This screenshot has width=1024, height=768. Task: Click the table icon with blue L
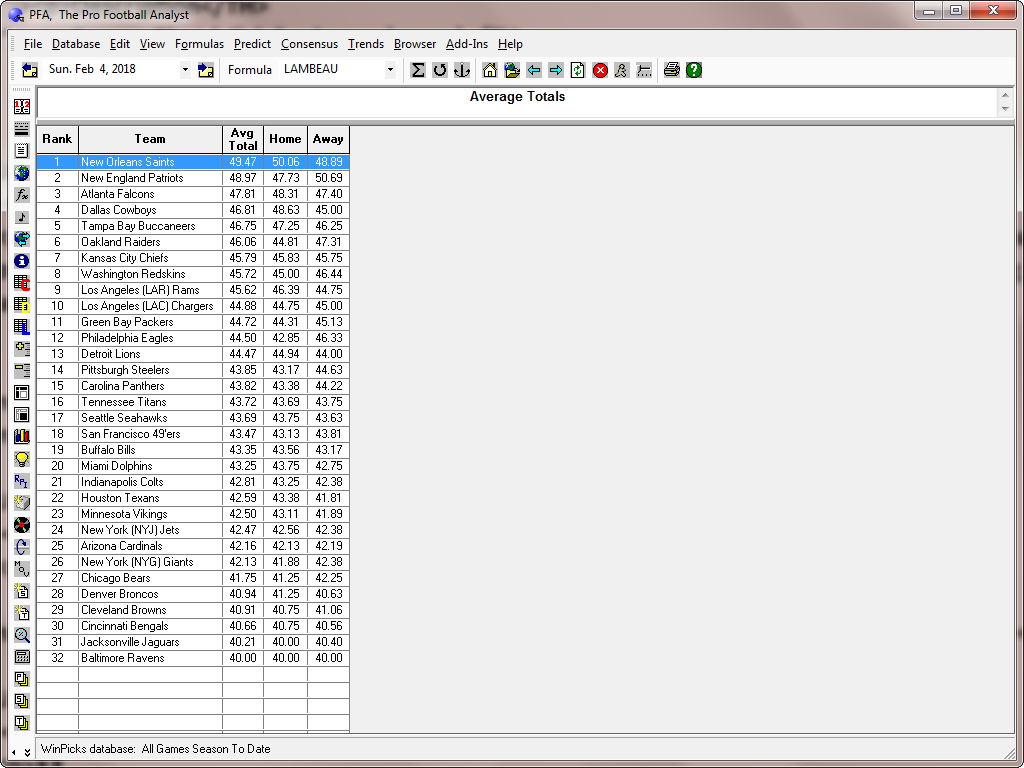click(22, 327)
